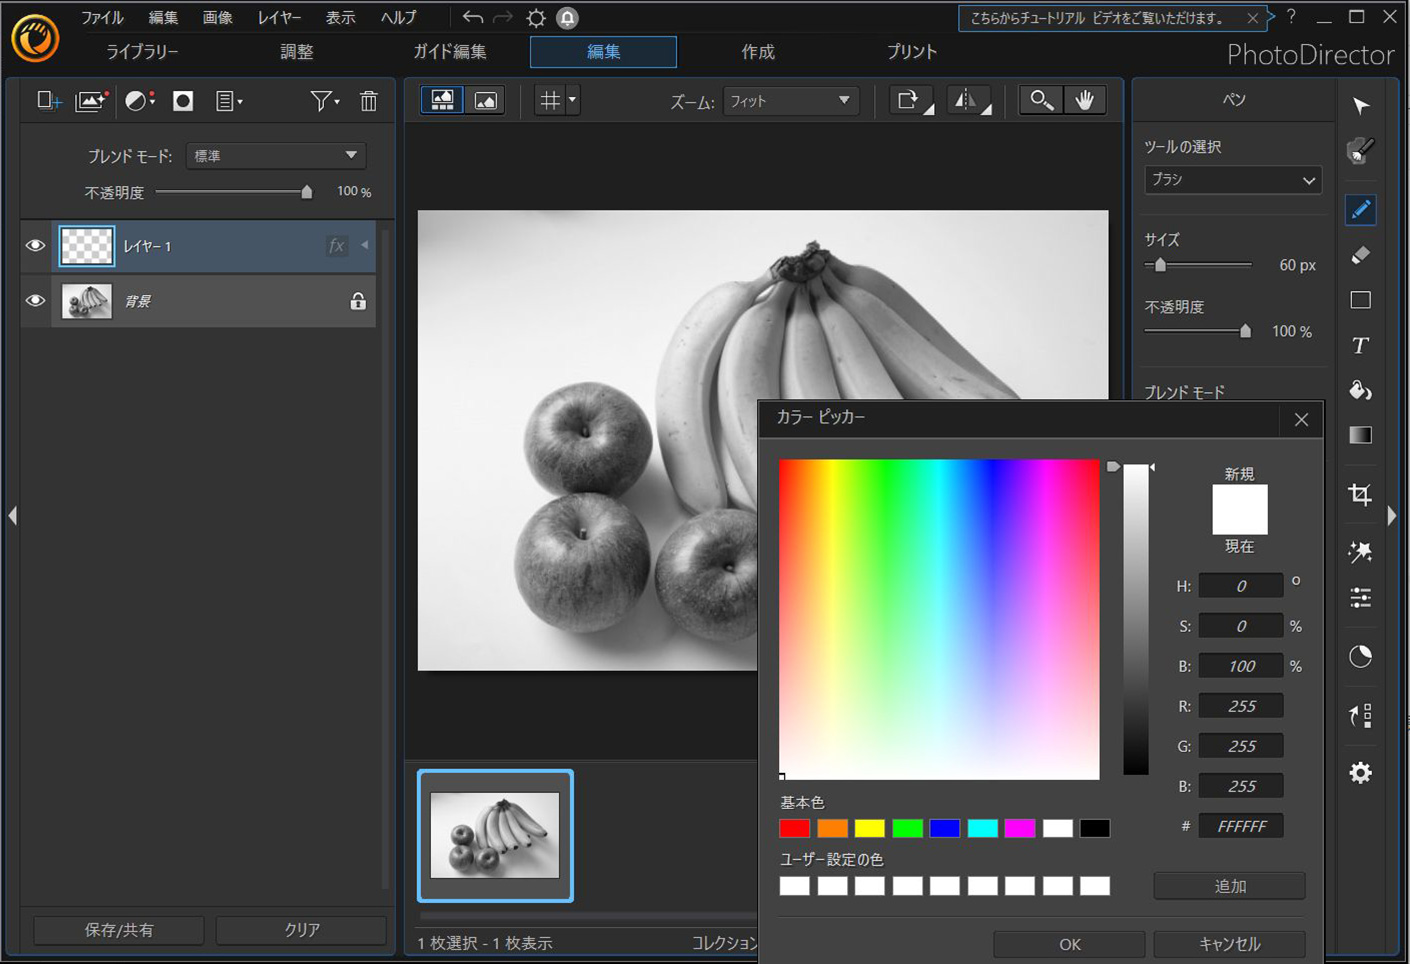Select the Eraser tool
Screen dimensions: 1410x964
coord(1361,255)
